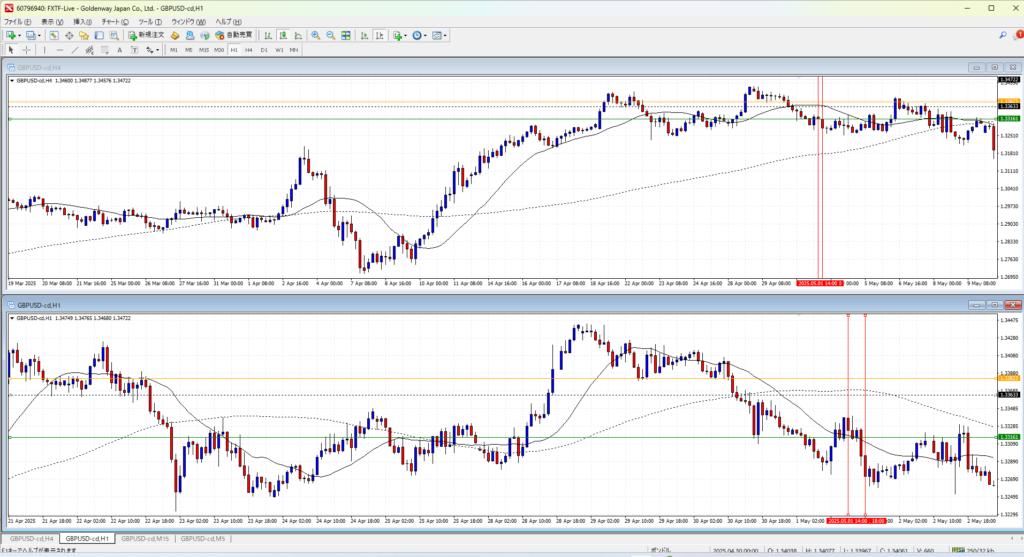Choose the horizontal line drawing tool
This screenshot has height=557, width=1024.
click(60, 49)
